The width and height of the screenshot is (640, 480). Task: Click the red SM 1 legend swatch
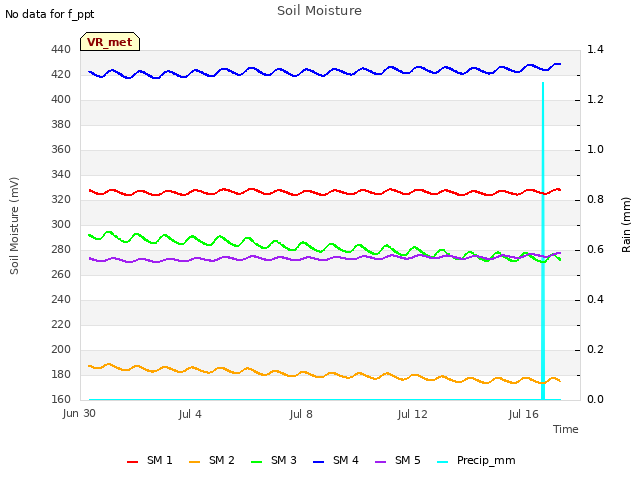coord(133,462)
